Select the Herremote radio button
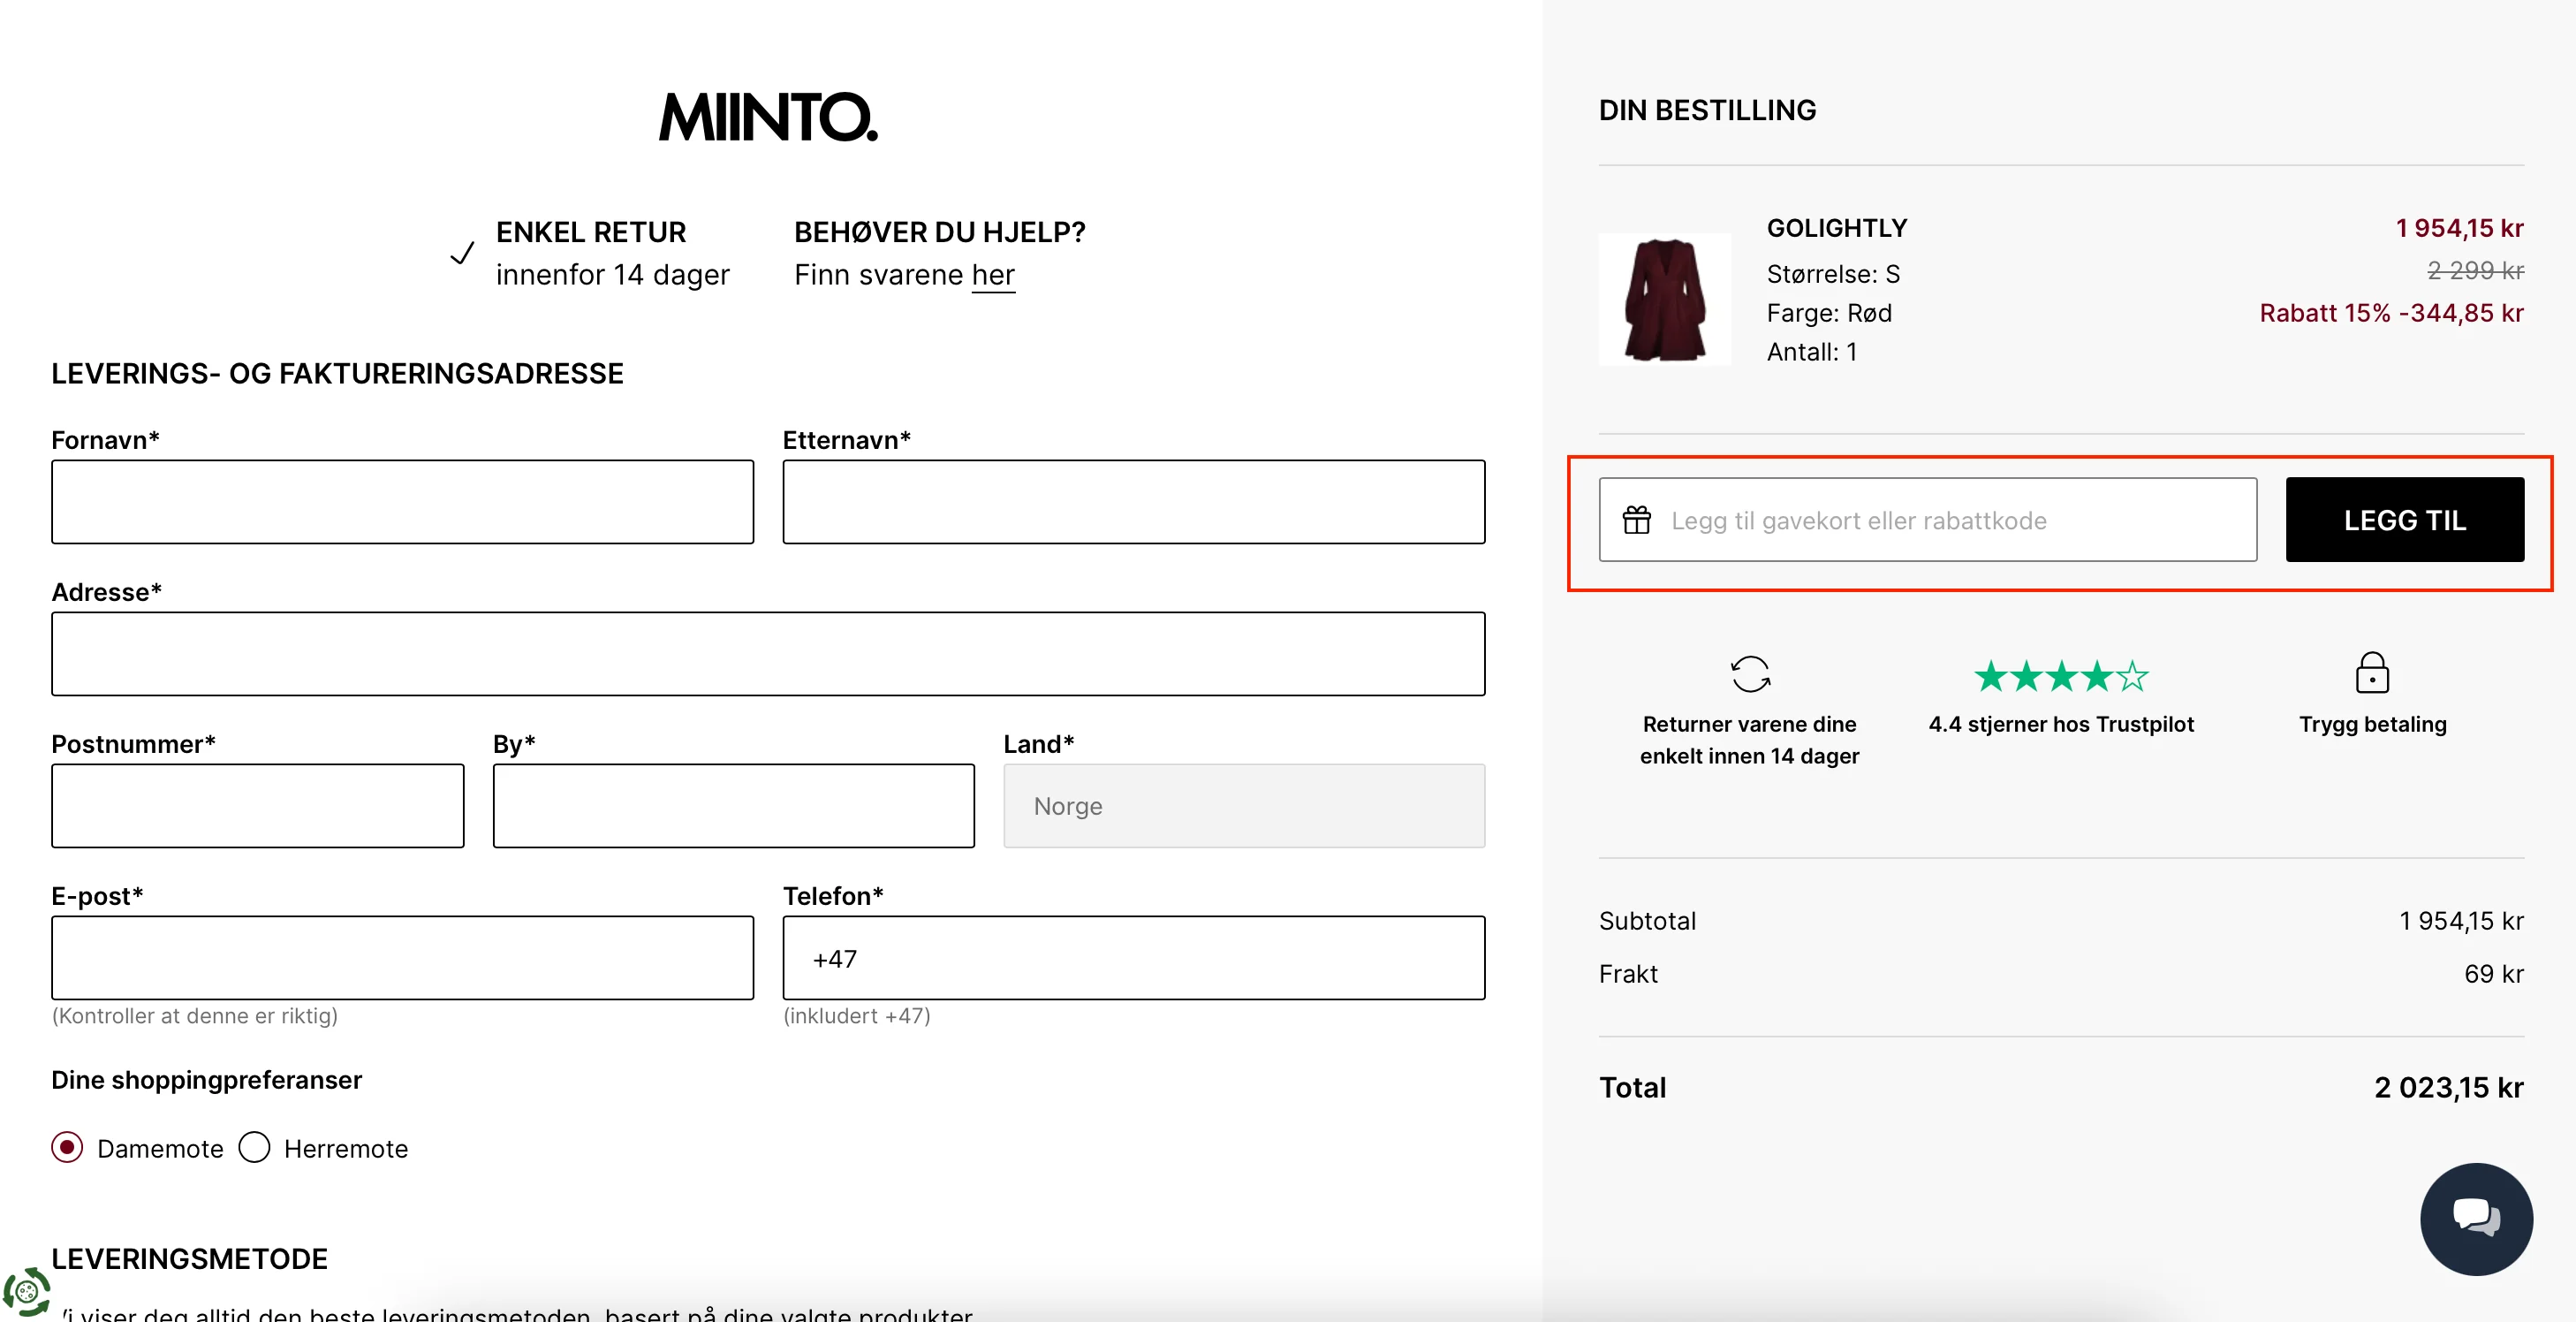The height and width of the screenshot is (1322, 2576). [254, 1147]
